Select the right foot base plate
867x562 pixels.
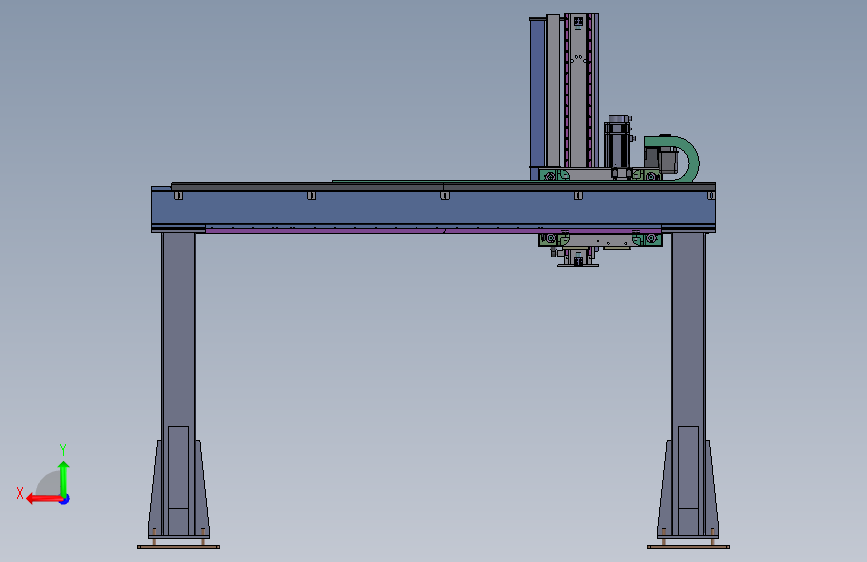click(688, 547)
